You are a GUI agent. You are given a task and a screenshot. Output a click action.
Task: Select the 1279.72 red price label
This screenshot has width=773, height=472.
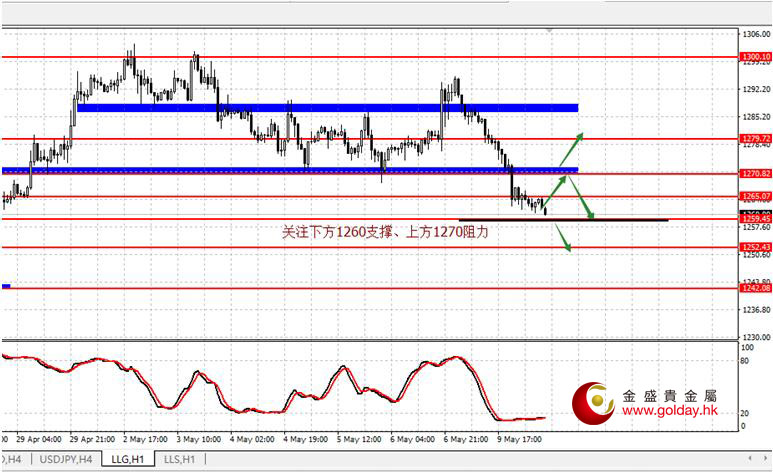(x=755, y=139)
